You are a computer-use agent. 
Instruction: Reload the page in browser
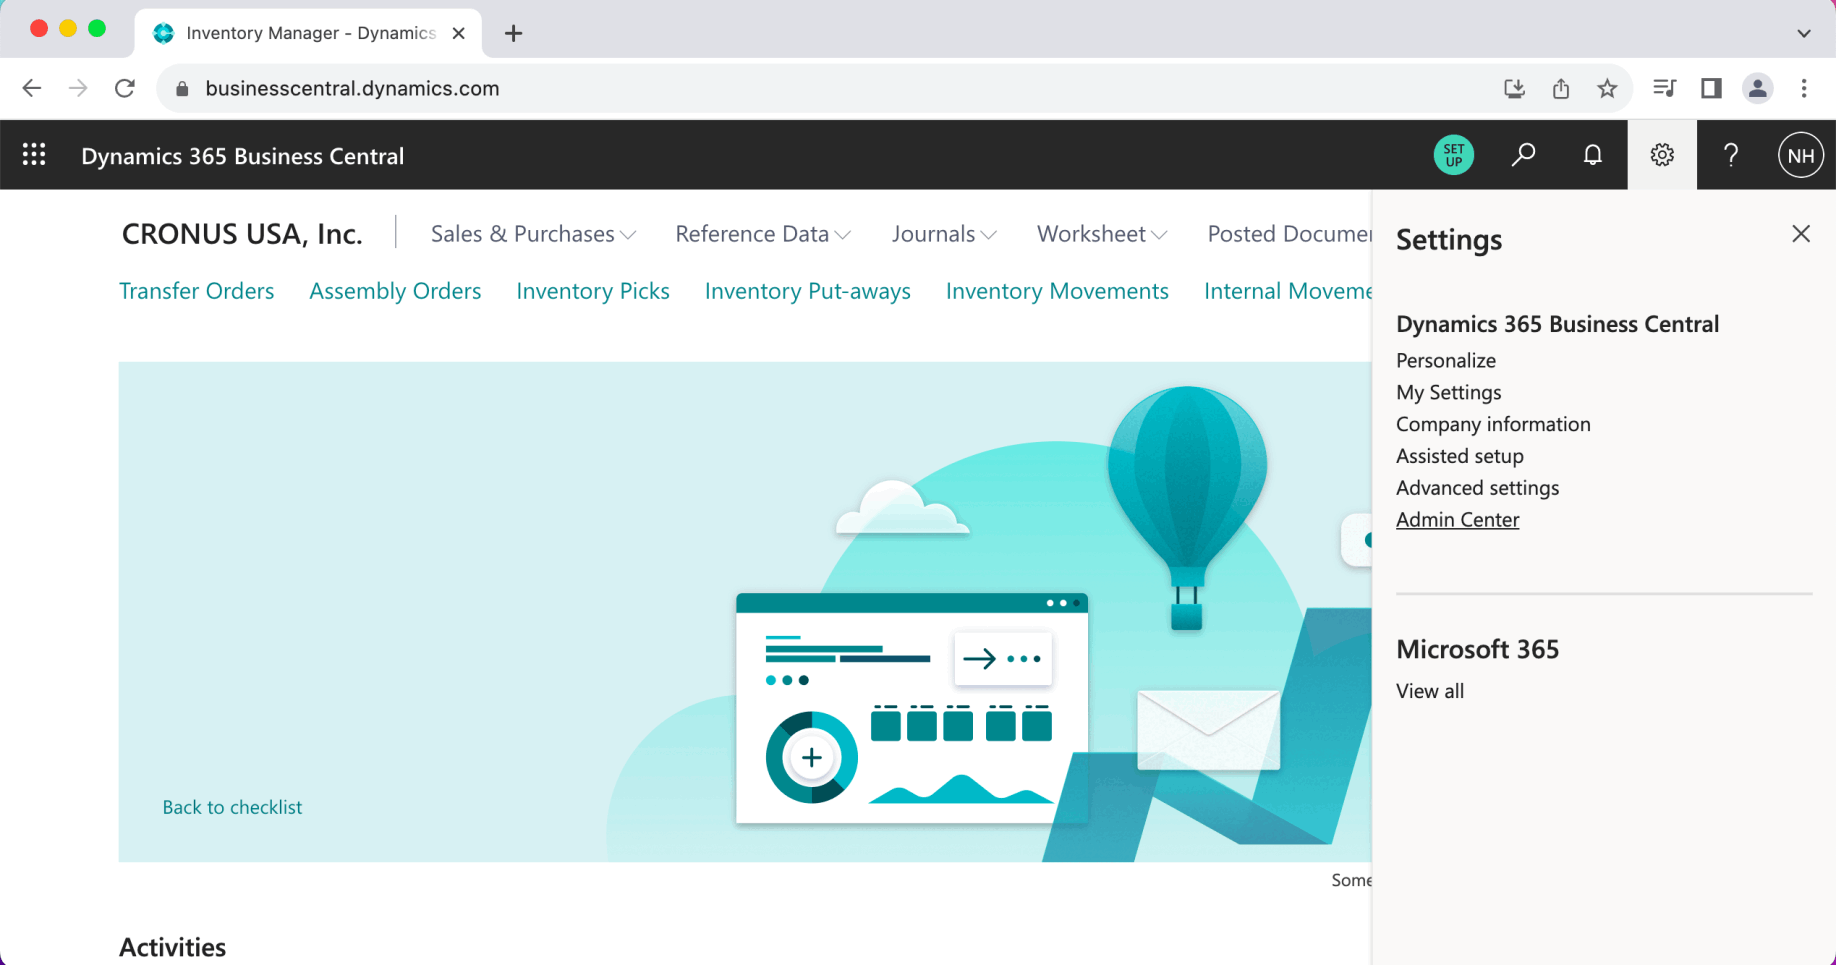tap(125, 89)
